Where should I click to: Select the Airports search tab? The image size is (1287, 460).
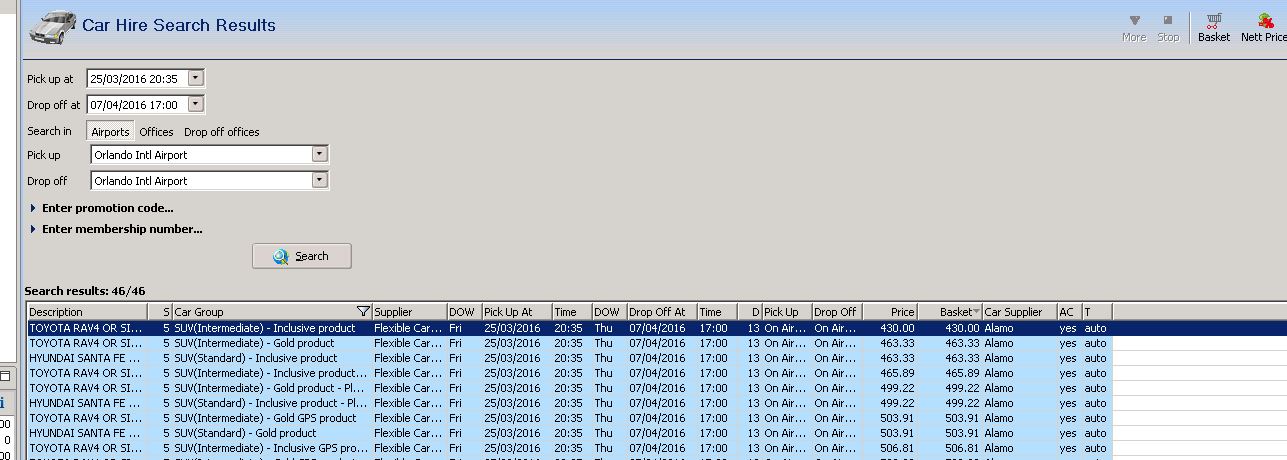pos(110,132)
